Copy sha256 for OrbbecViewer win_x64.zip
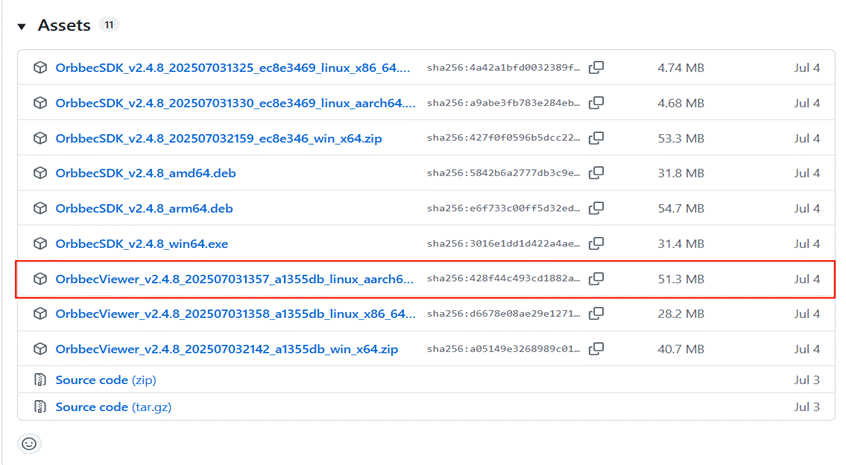 (x=596, y=349)
